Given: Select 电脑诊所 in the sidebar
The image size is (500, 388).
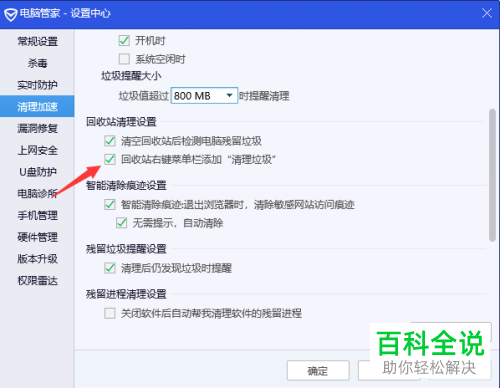Looking at the screenshot, I should click(37, 194).
